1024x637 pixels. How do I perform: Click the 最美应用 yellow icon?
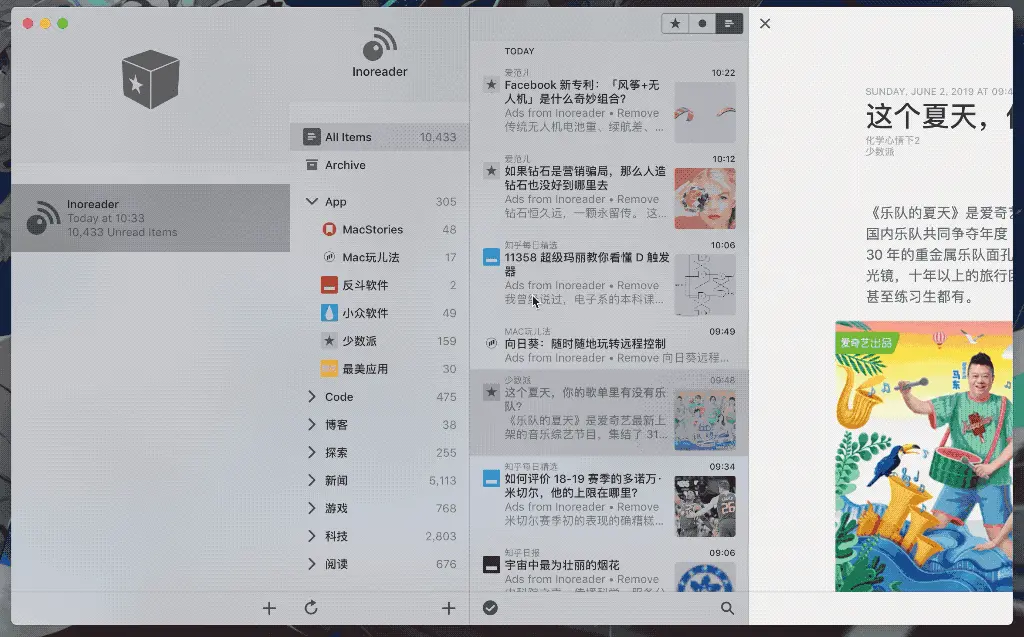[x=329, y=368]
